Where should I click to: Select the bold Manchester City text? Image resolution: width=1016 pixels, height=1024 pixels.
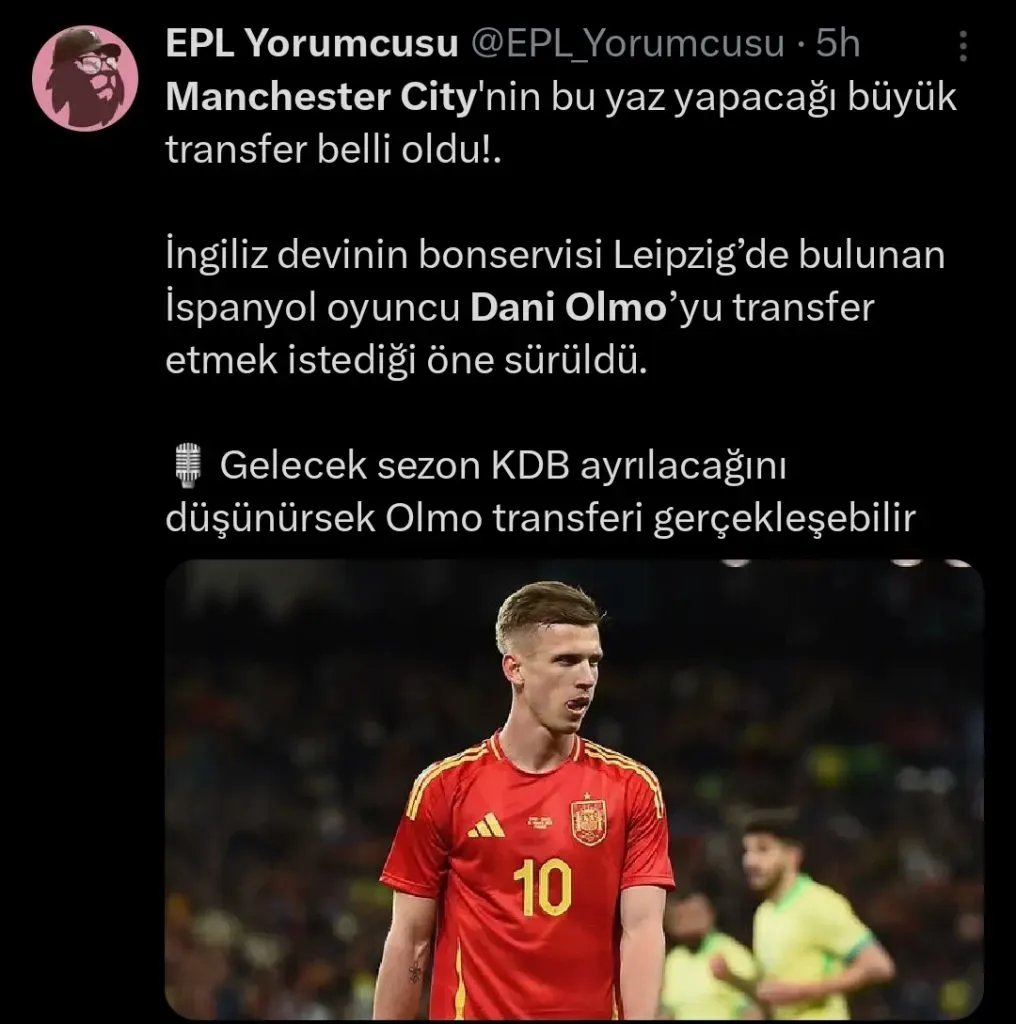(x=321, y=97)
